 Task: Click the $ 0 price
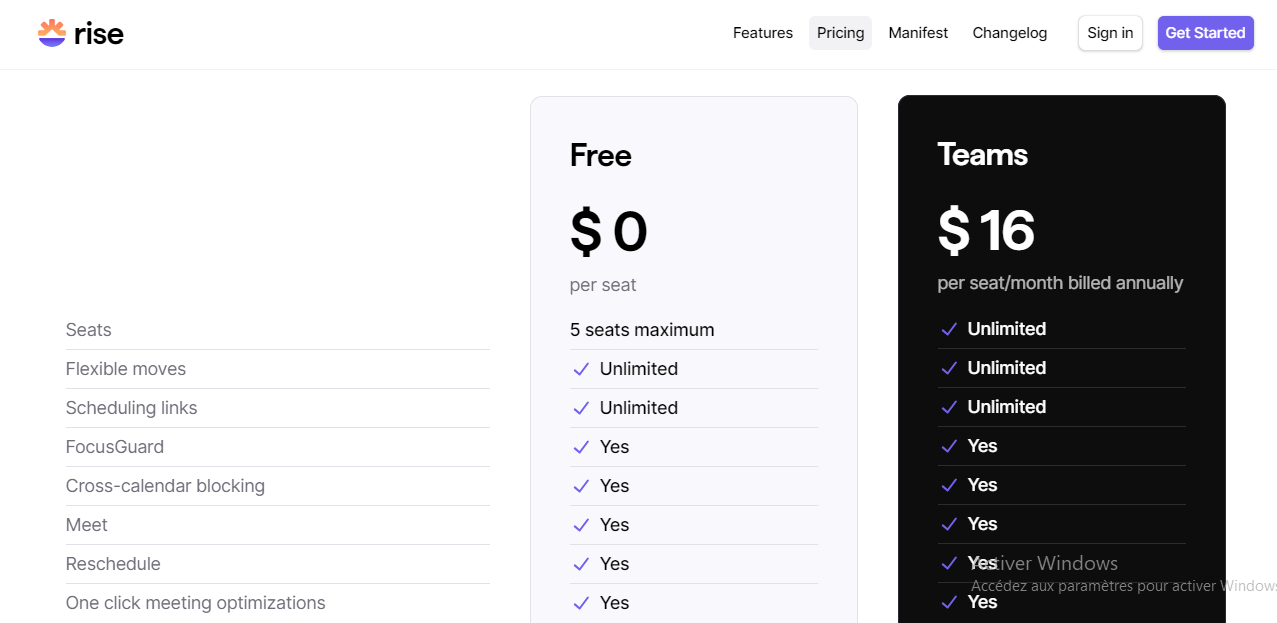pos(609,232)
